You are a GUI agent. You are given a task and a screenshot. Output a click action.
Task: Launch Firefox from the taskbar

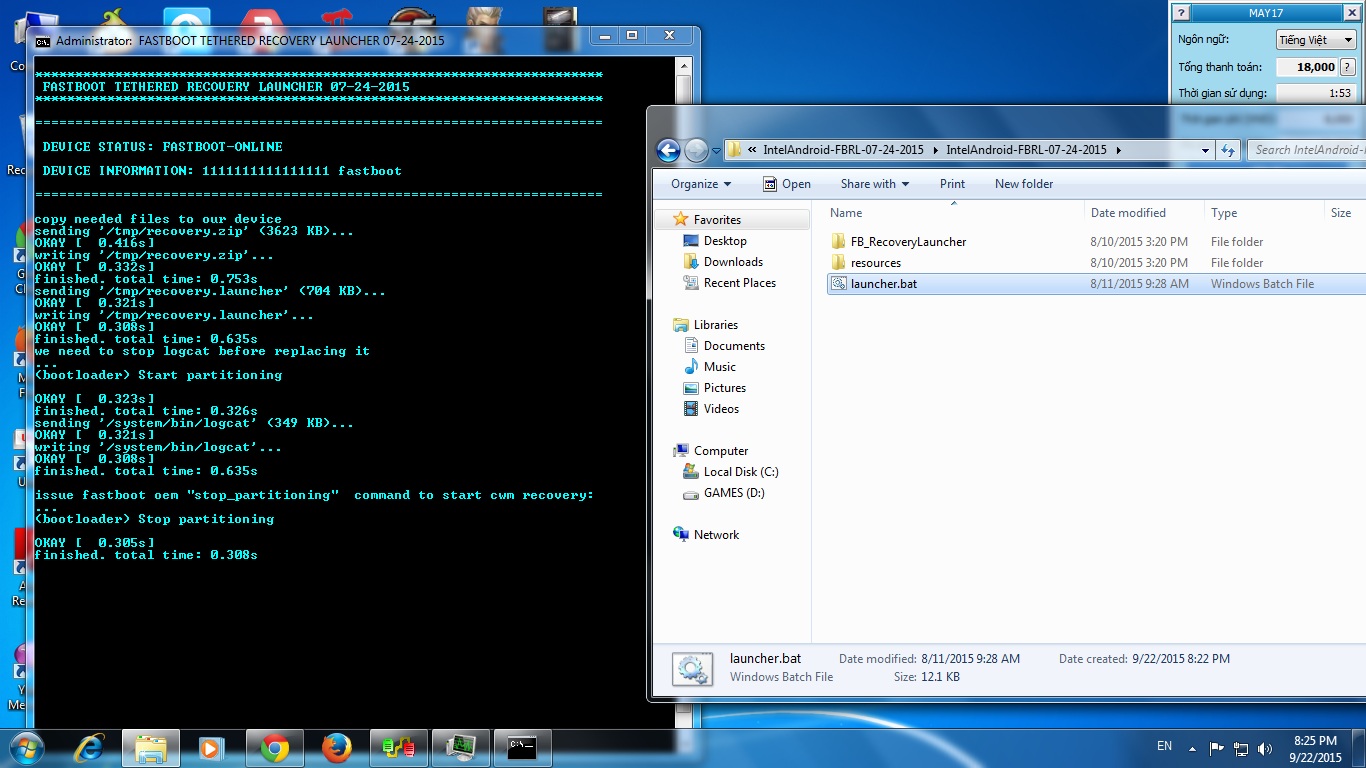pyautogui.click(x=337, y=747)
